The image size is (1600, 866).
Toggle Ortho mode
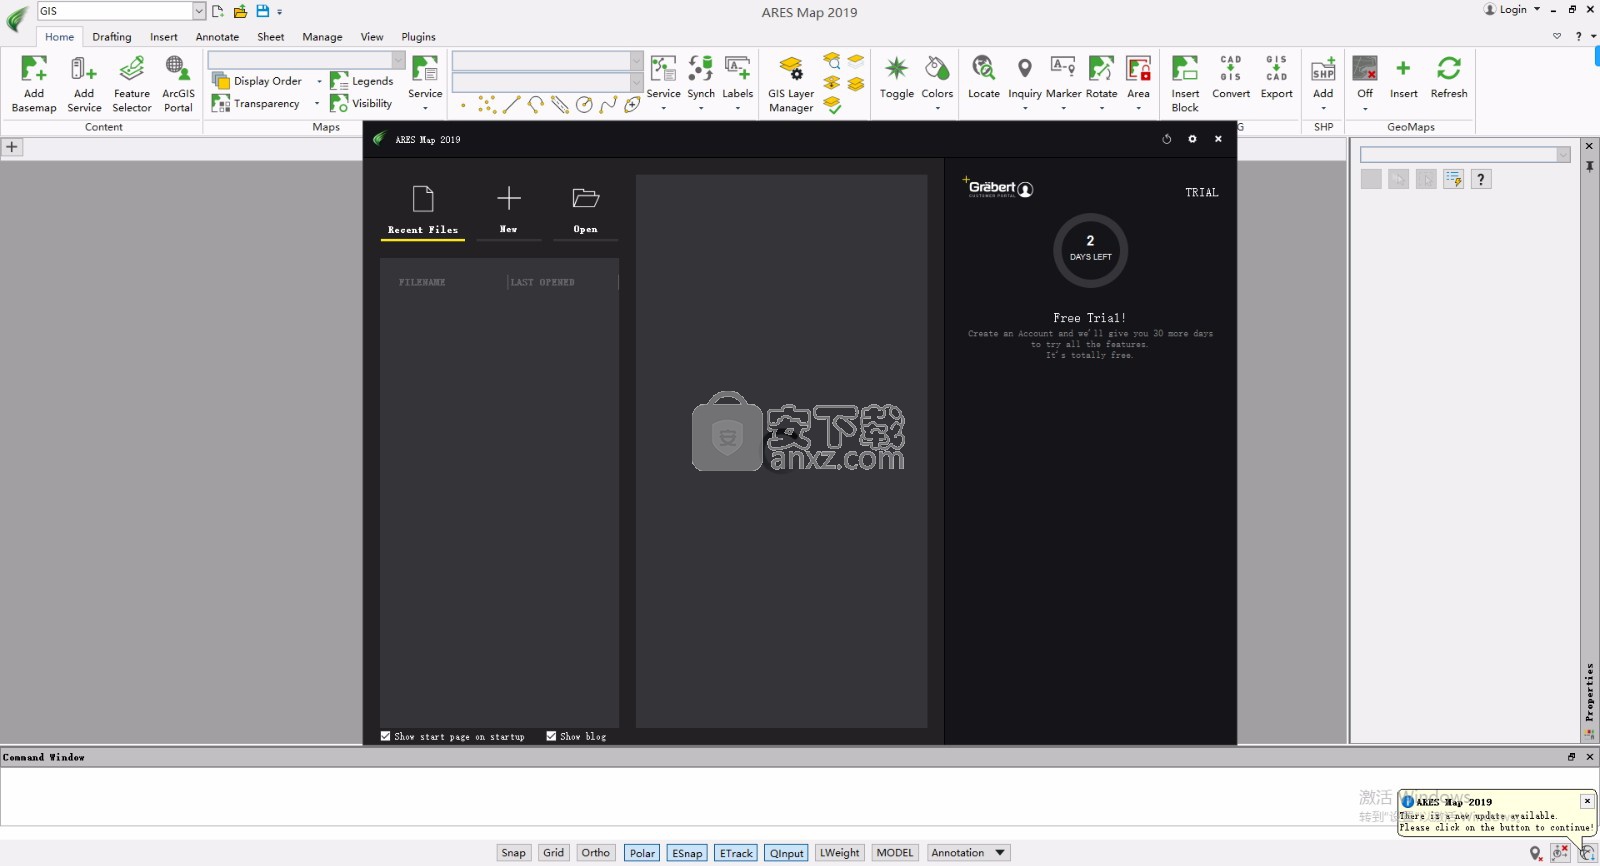pos(595,853)
